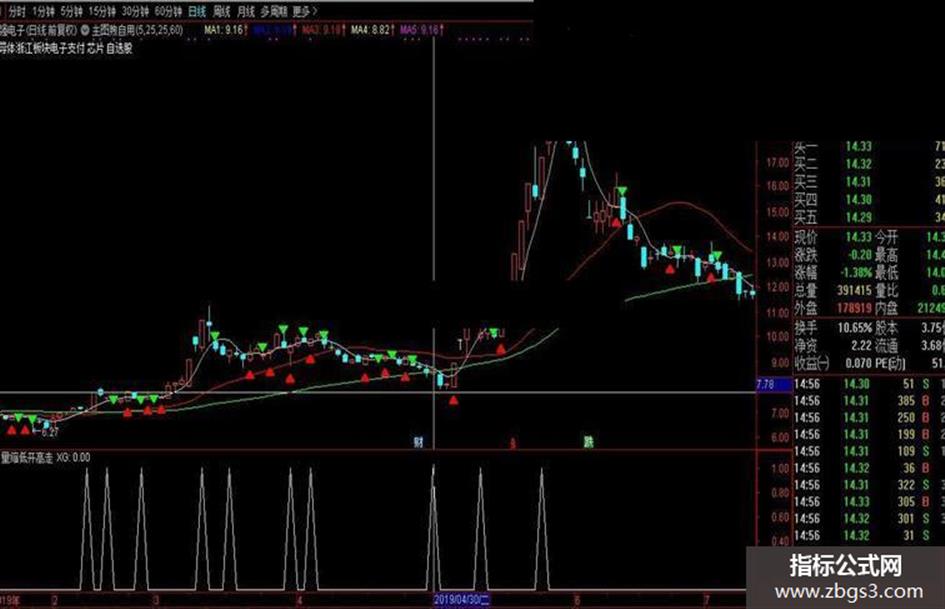Select the 14:56 trade row with volume 31

868,535
